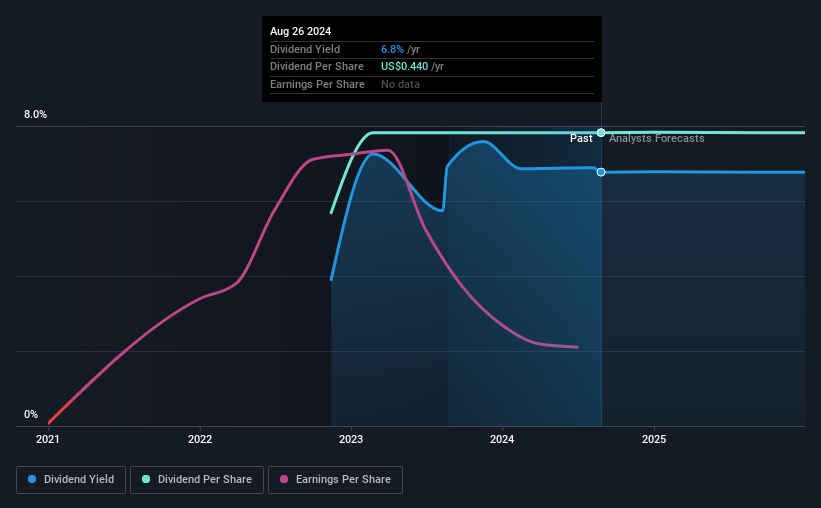Click 'Dividend Yield' row label in tooltip
This screenshot has height=508, width=821.
click(x=305, y=49)
